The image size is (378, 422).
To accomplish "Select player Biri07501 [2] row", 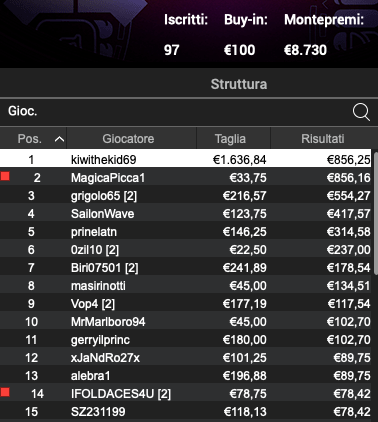I will coord(186,268).
